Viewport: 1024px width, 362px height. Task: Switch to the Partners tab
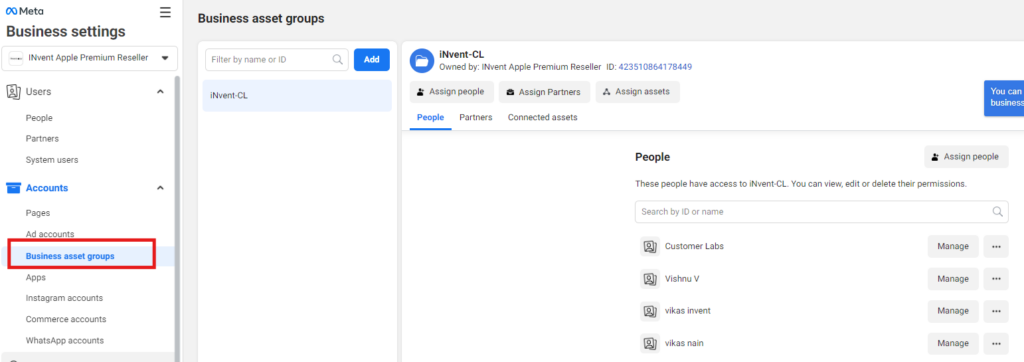pos(475,118)
